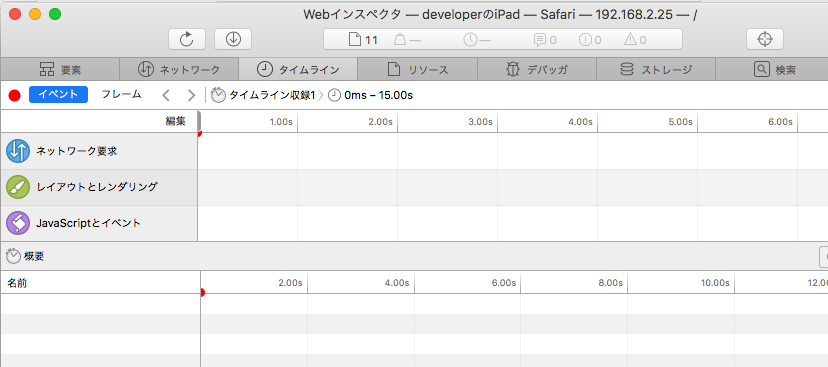Select the タイムライン tab
This screenshot has height=367, width=828.
(298, 69)
